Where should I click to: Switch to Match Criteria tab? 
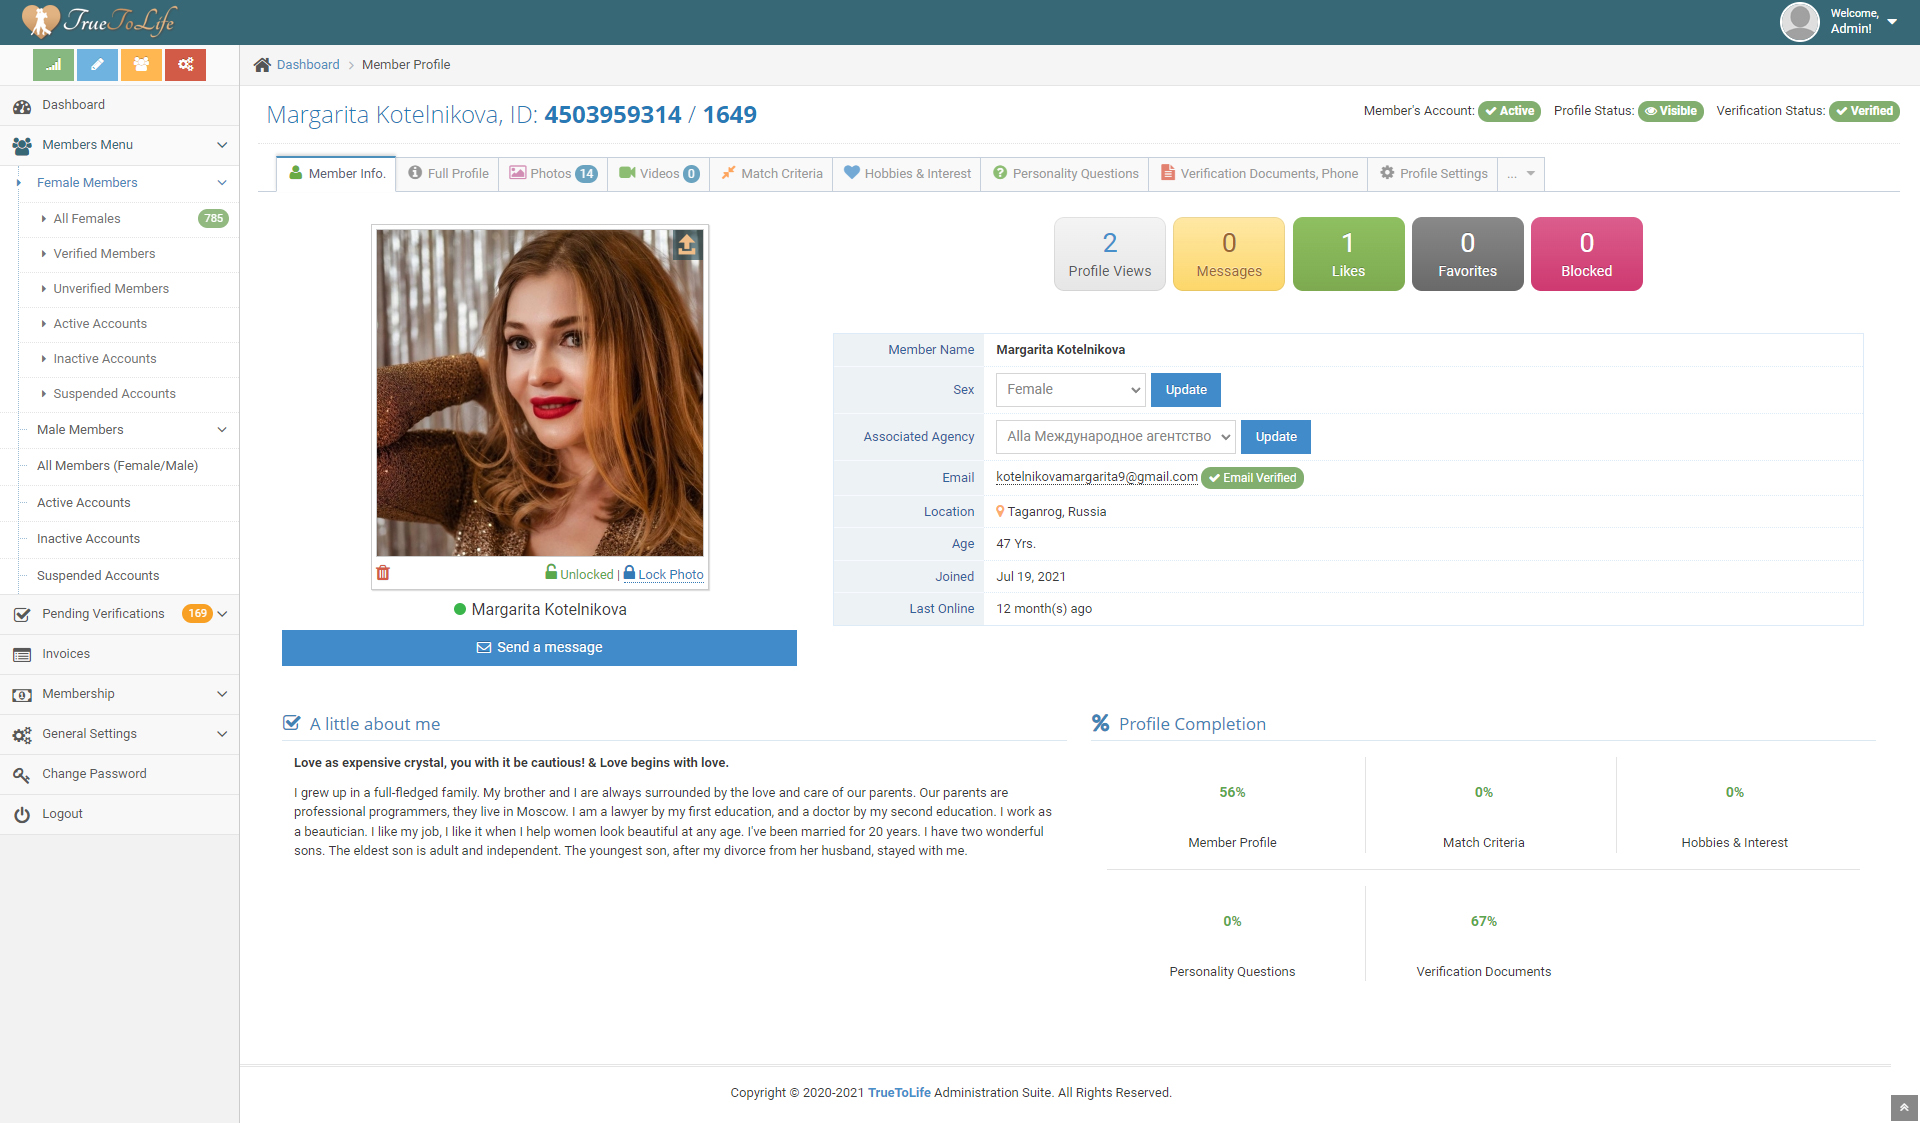(772, 174)
